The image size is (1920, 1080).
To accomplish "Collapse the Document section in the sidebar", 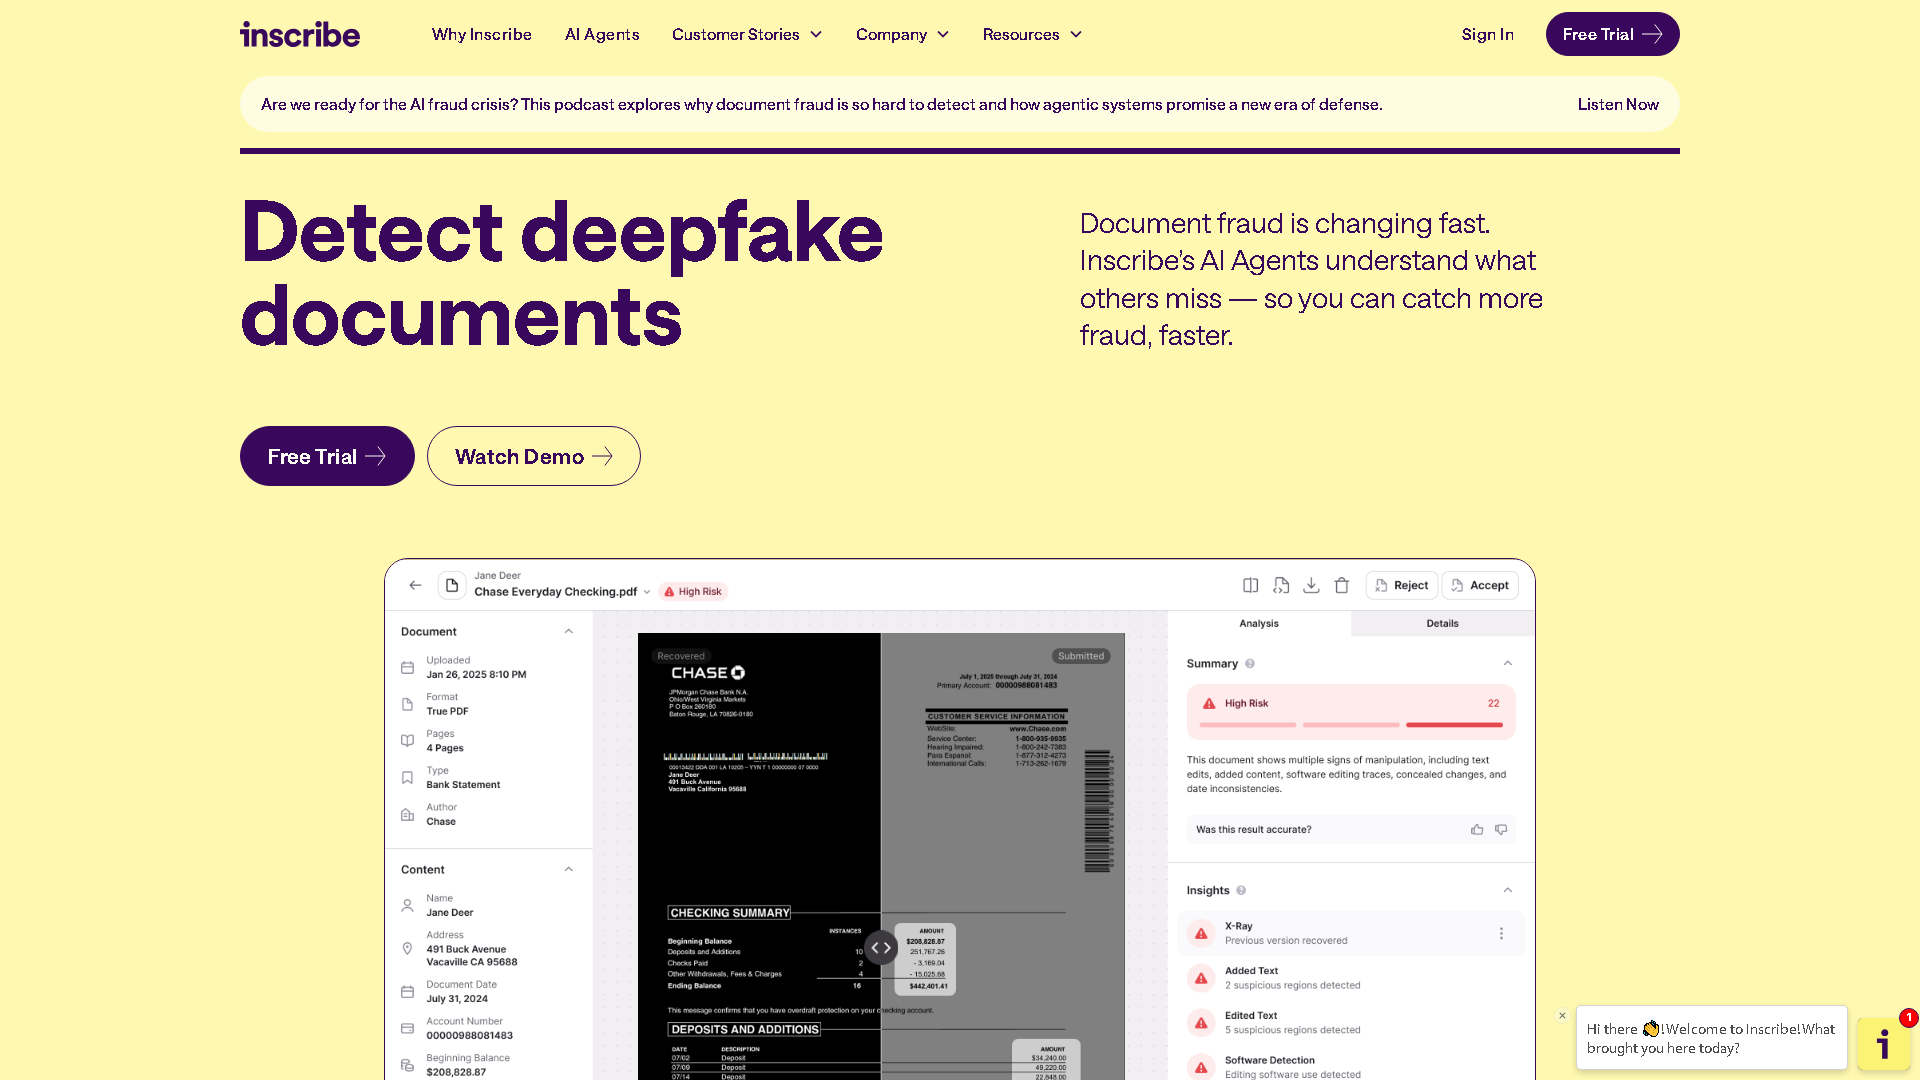I will point(568,631).
